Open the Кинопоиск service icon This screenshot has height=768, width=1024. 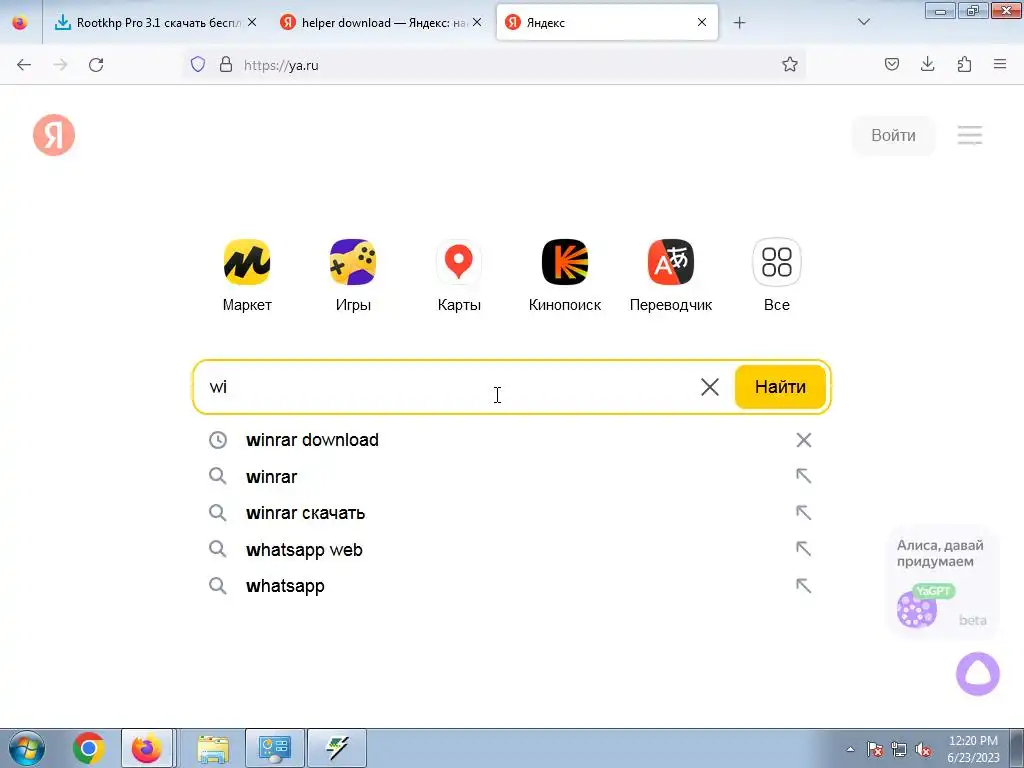pyautogui.click(x=565, y=262)
